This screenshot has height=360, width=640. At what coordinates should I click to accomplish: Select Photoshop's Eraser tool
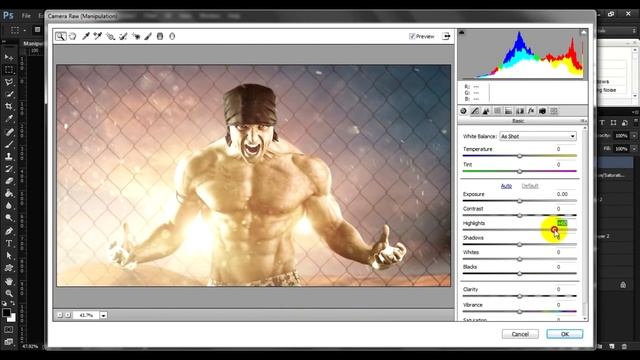point(9,181)
